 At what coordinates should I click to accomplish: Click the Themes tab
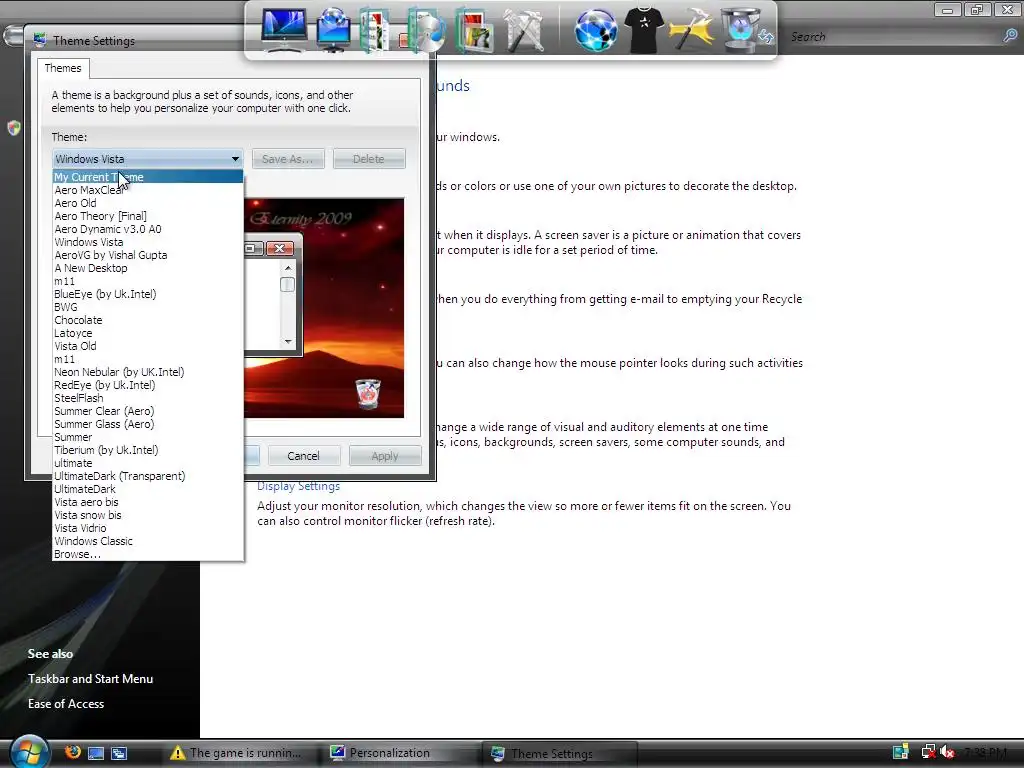pyautogui.click(x=63, y=68)
